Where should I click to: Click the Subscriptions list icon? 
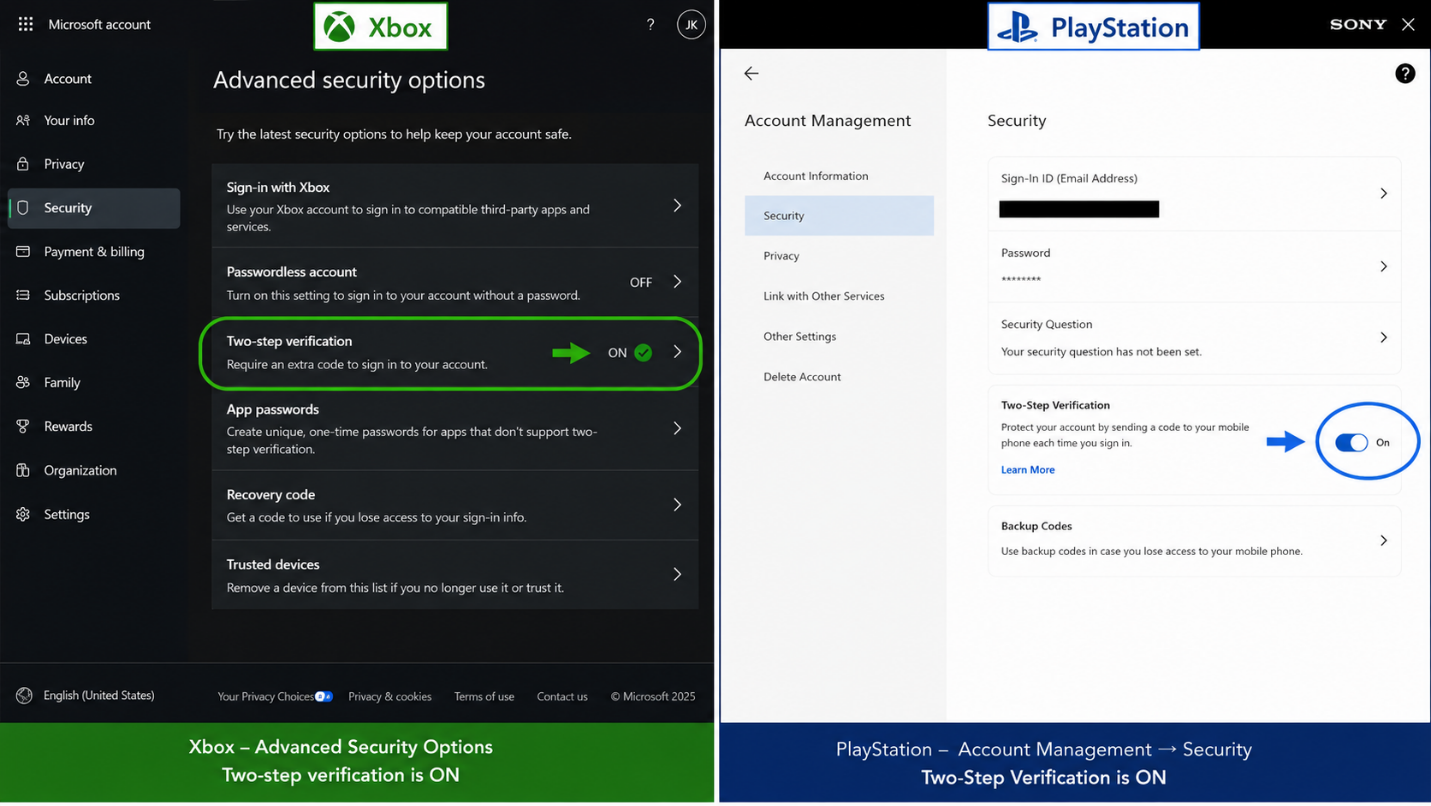pos(23,295)
